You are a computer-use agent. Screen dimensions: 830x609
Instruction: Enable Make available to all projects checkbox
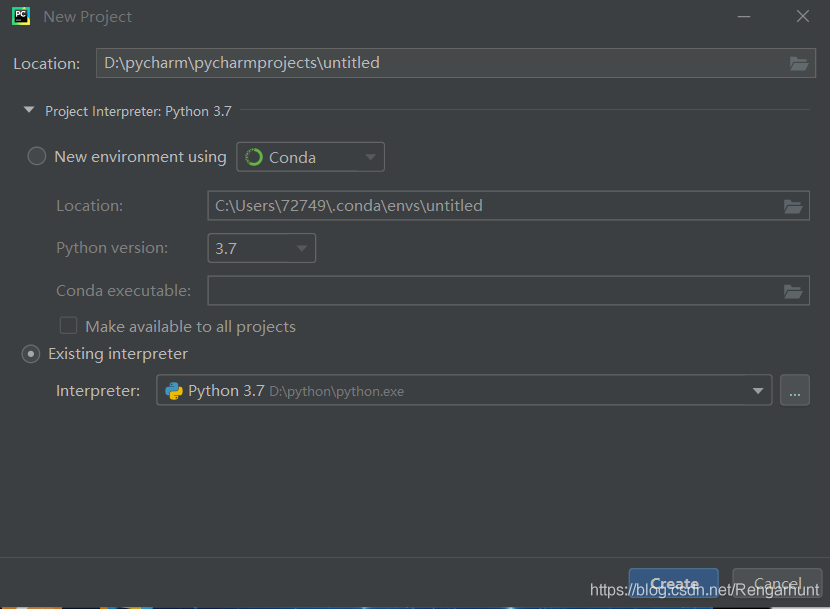tap(68, 325)
